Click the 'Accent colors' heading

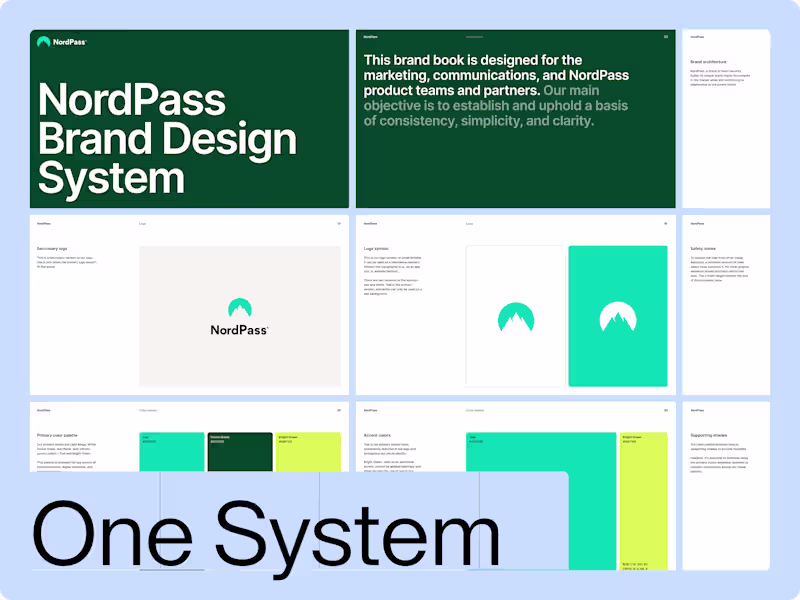[x=377, y=435]
